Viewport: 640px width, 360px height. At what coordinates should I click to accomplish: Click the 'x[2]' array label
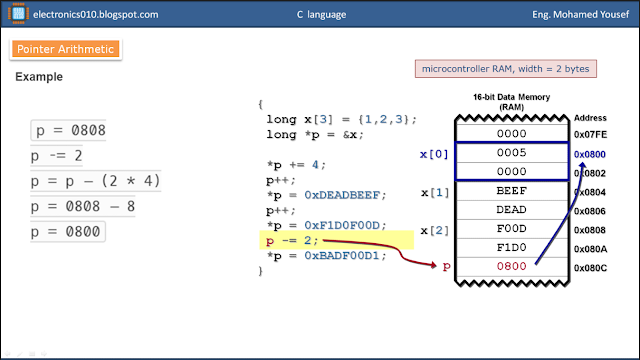435,231
